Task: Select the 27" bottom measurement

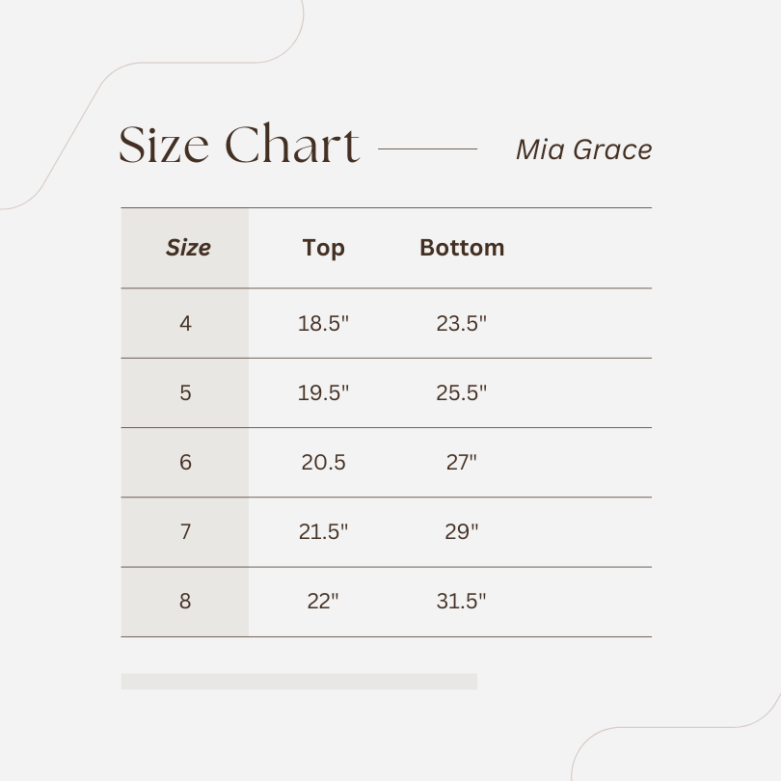Action: pyautogui.click(x=461, y=462)
